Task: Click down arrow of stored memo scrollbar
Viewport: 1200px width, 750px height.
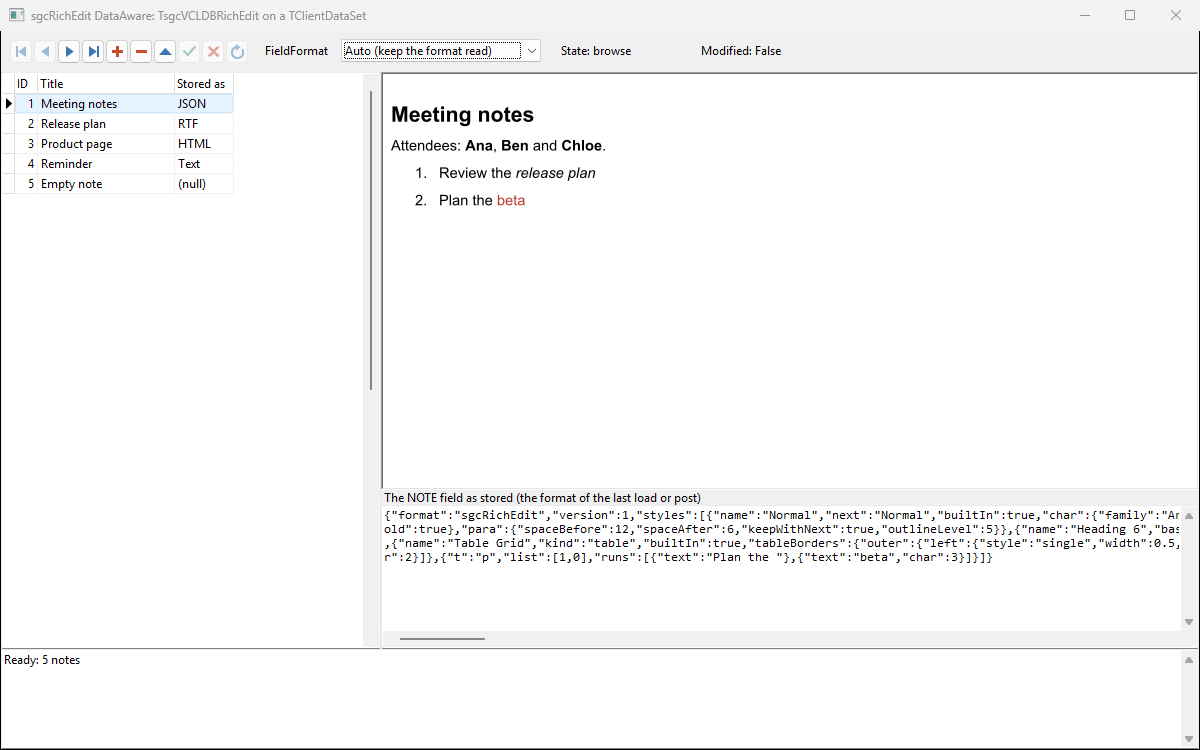Action: pyautogui.click(x=1189, y=622)
